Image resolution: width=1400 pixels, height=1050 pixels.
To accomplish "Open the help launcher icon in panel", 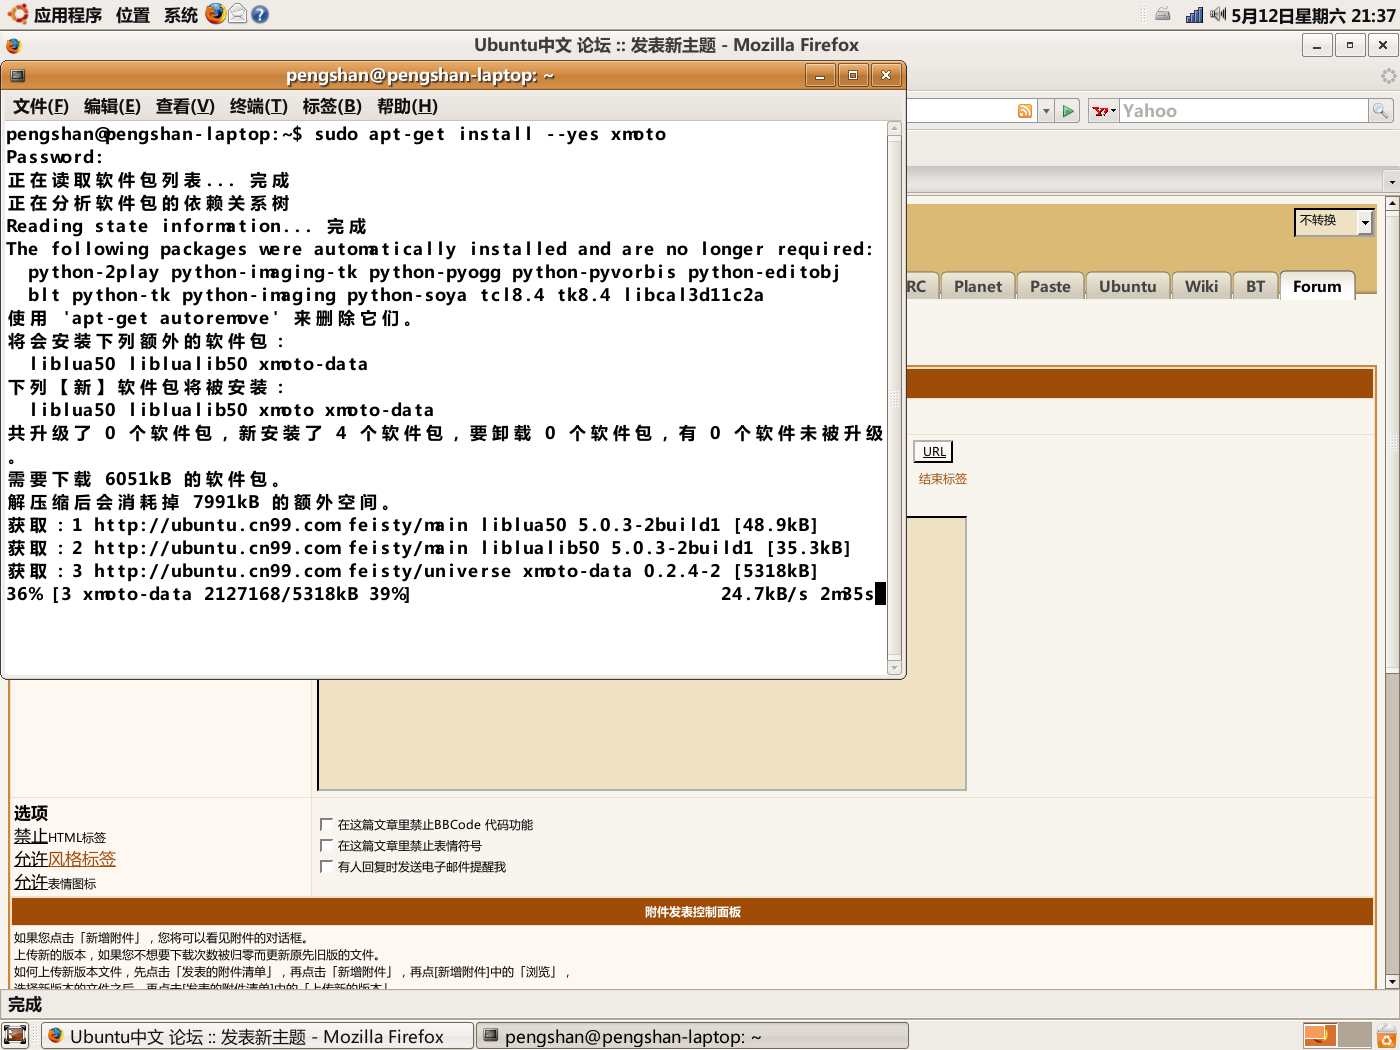I will tap(260, 14).
